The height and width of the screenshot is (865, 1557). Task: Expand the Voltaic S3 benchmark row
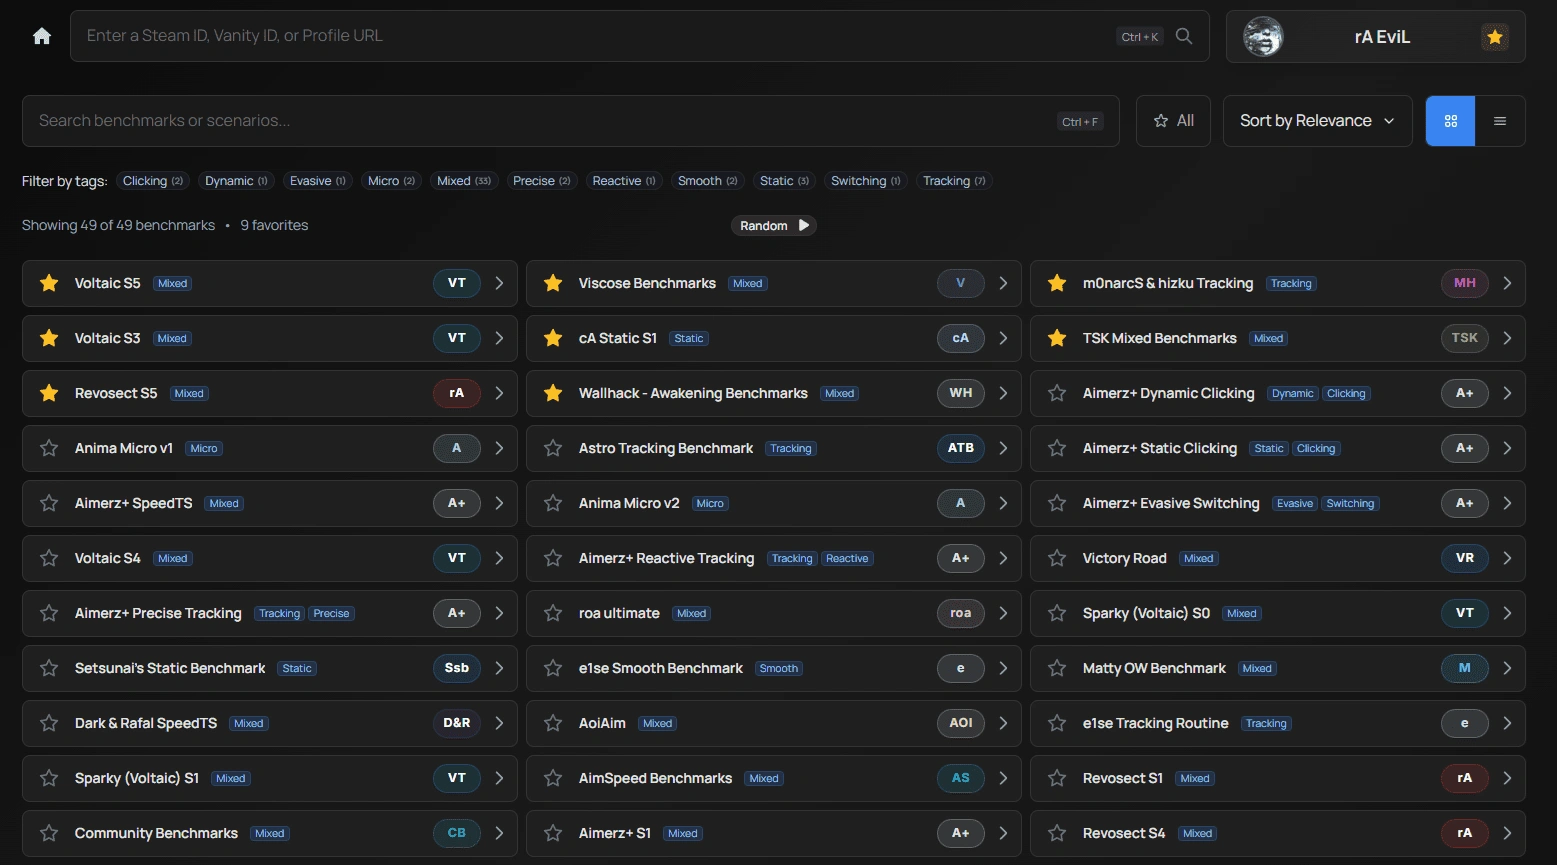pos(499,338)
